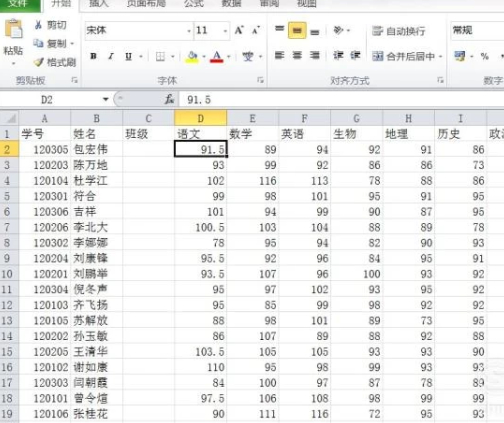Click the accounting number format icon
This screenshot has width=504, height=423.
(460, 56)
